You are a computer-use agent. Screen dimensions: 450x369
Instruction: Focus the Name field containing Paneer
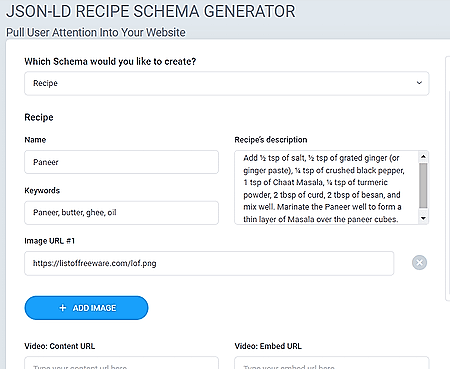click(x=121, y=162)
